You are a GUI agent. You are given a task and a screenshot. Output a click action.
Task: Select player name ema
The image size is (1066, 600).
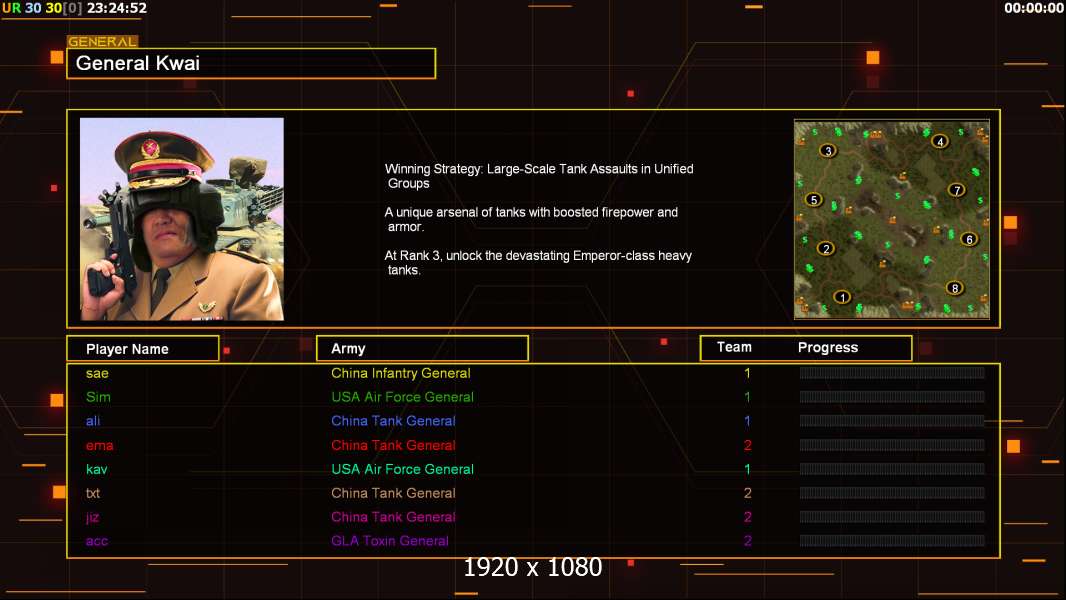99,445
